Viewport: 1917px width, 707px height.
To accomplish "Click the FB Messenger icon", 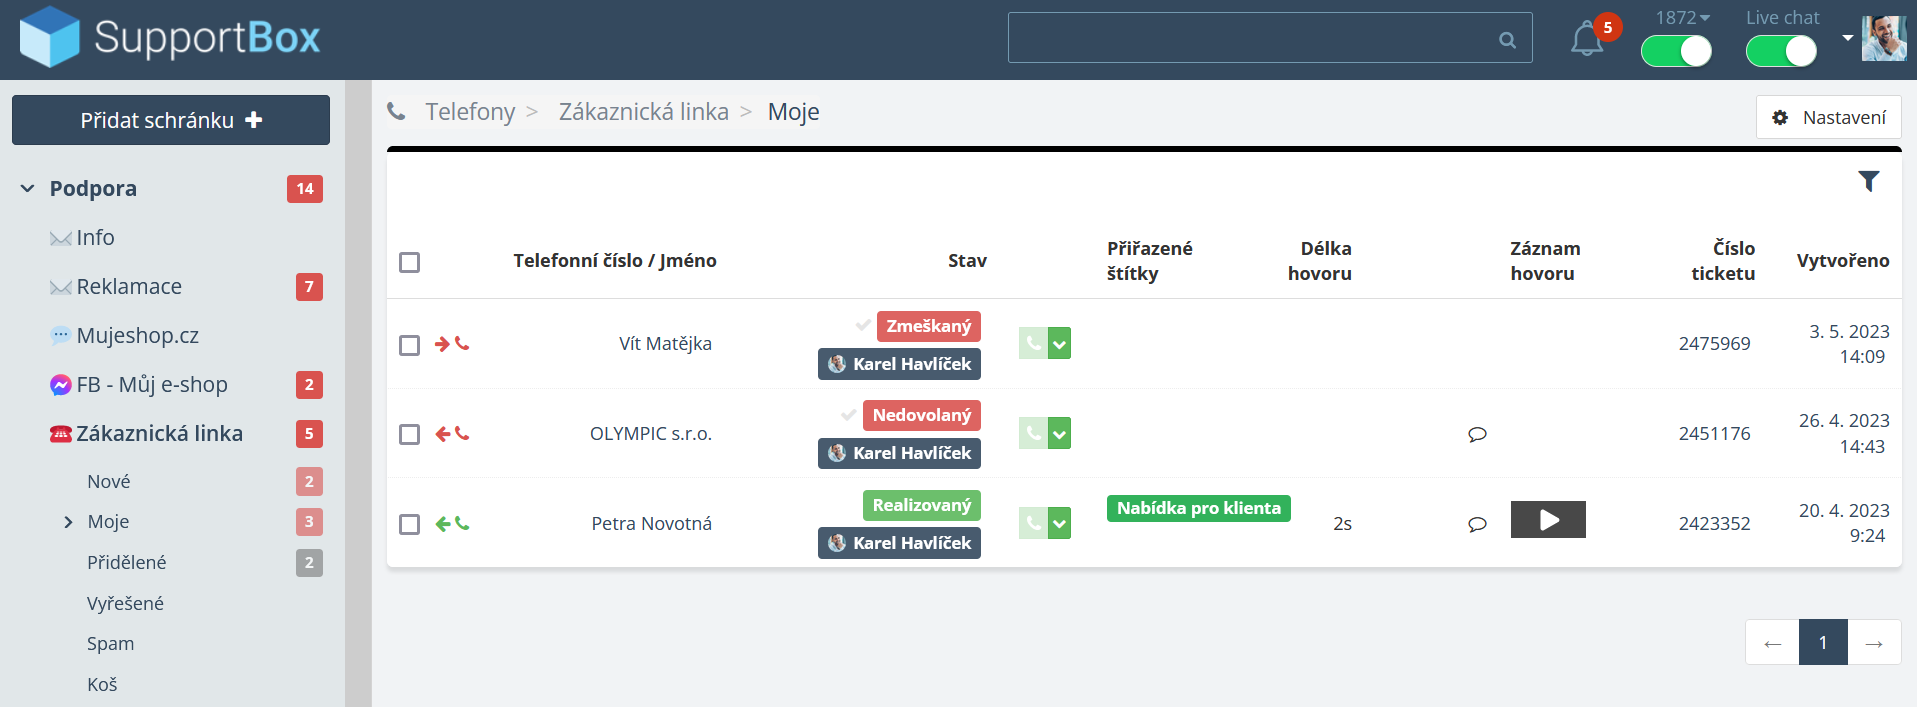I will point(60,385).
